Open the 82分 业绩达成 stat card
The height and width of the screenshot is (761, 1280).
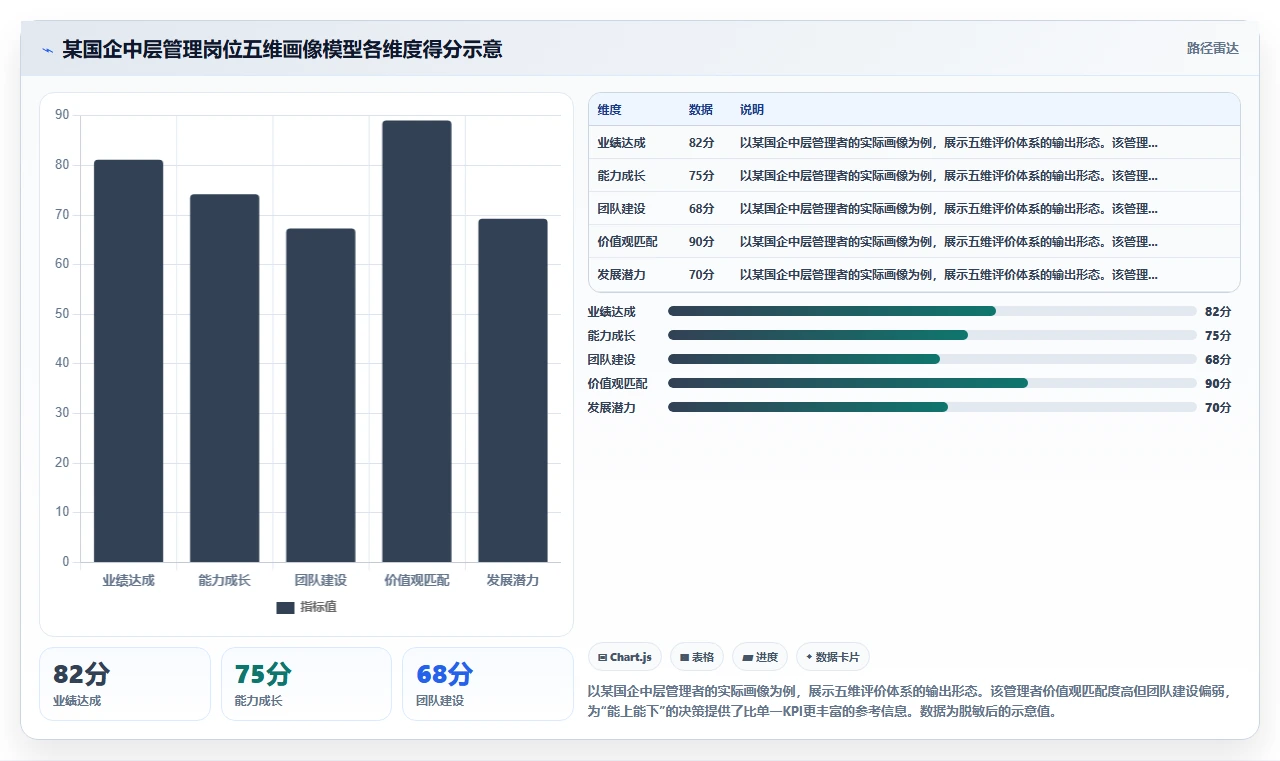coord(125,684)
